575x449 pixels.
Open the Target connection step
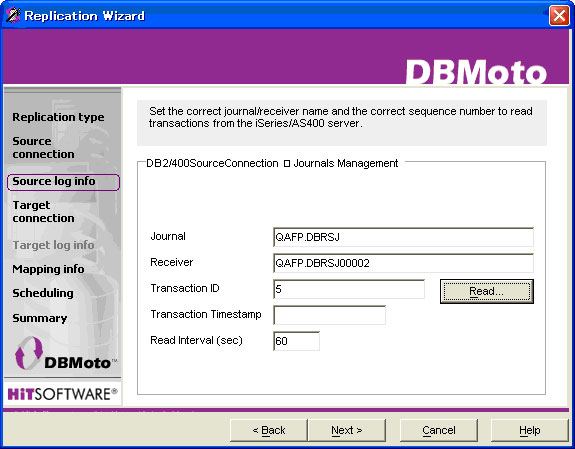tap(43, 212)
